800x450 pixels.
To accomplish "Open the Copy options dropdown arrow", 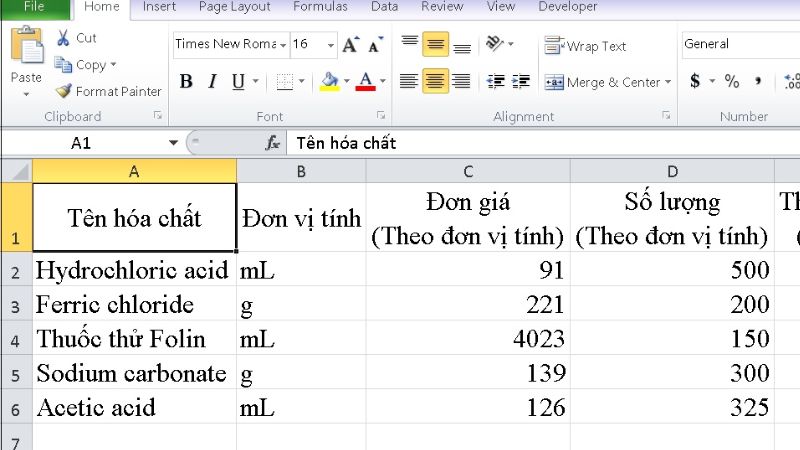I will [x=113, y=64].
